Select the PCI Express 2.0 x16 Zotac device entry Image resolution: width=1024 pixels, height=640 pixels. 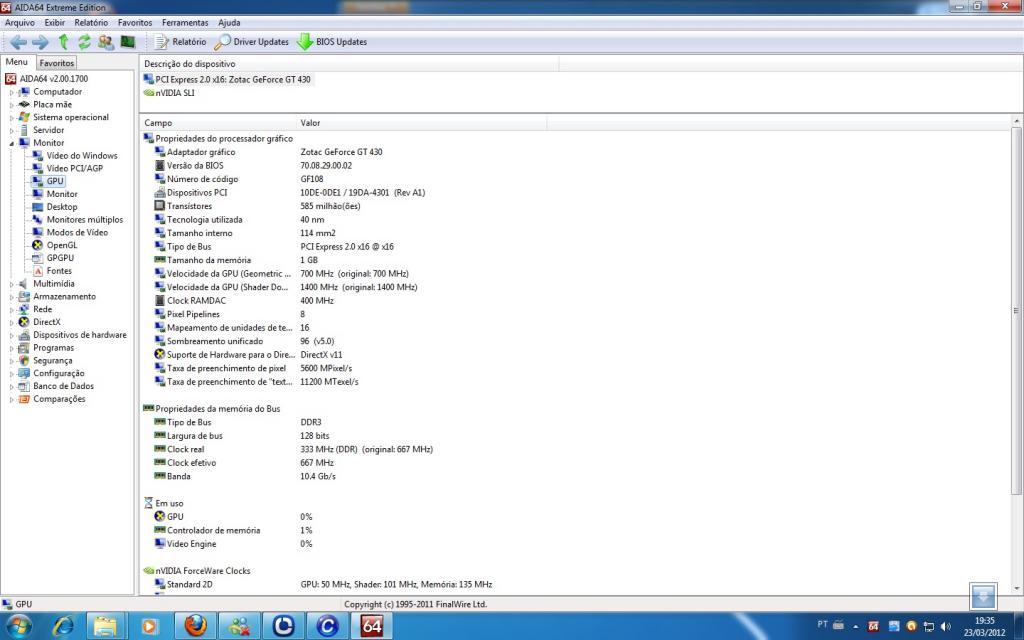coord(227,80)
